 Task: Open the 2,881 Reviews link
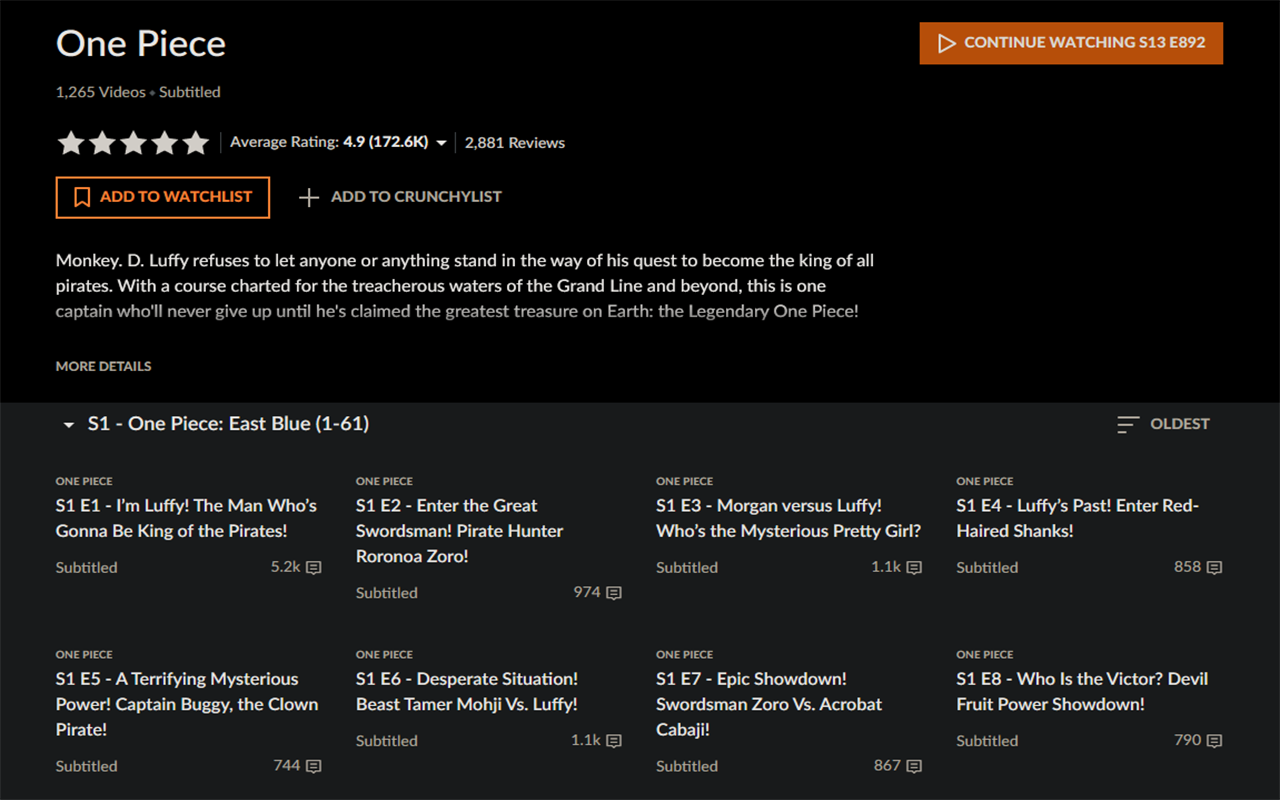coord(515,143)
